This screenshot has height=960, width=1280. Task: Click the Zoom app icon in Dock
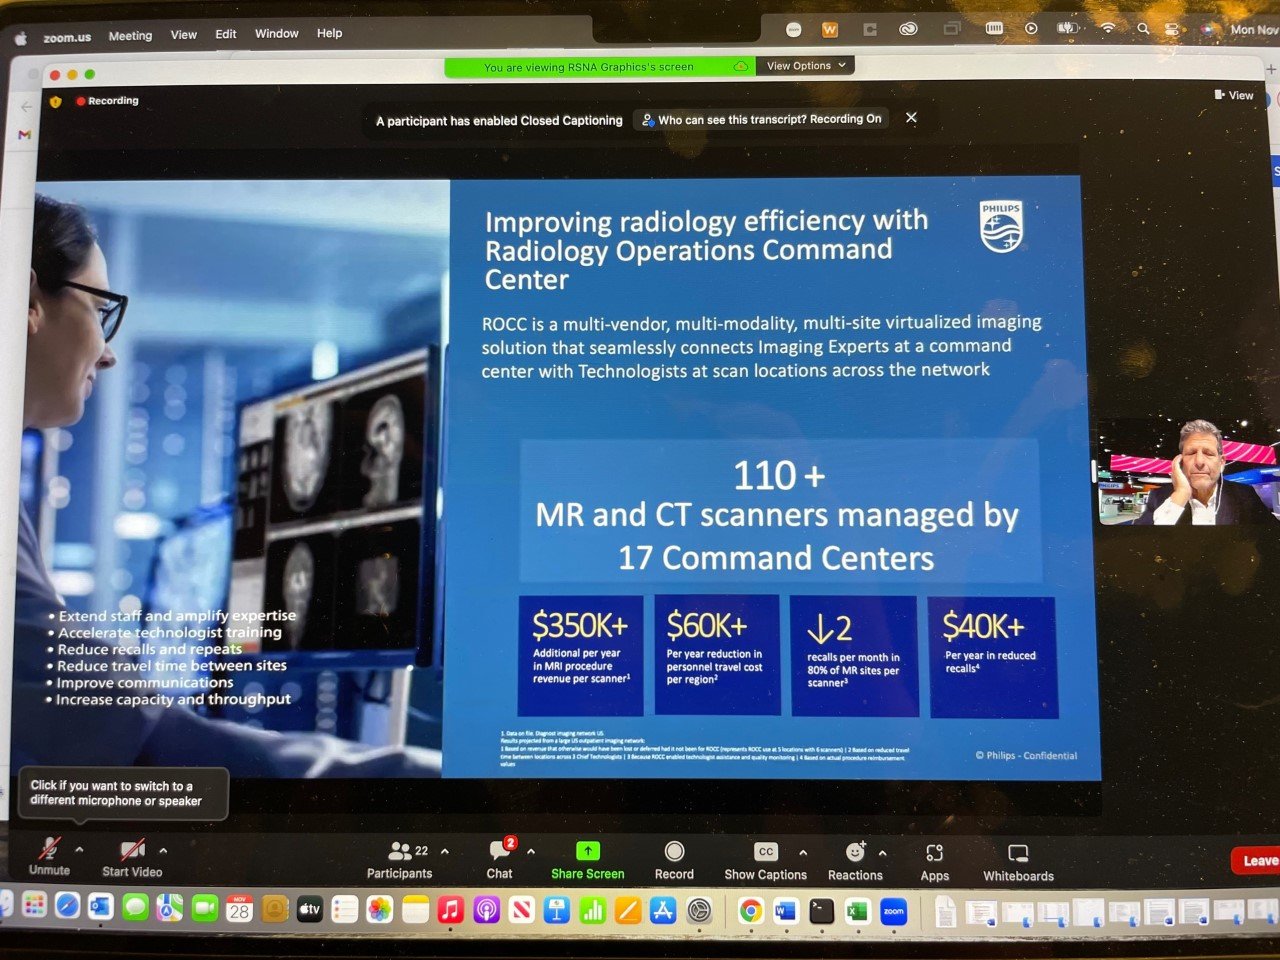(x=893, y=911)
